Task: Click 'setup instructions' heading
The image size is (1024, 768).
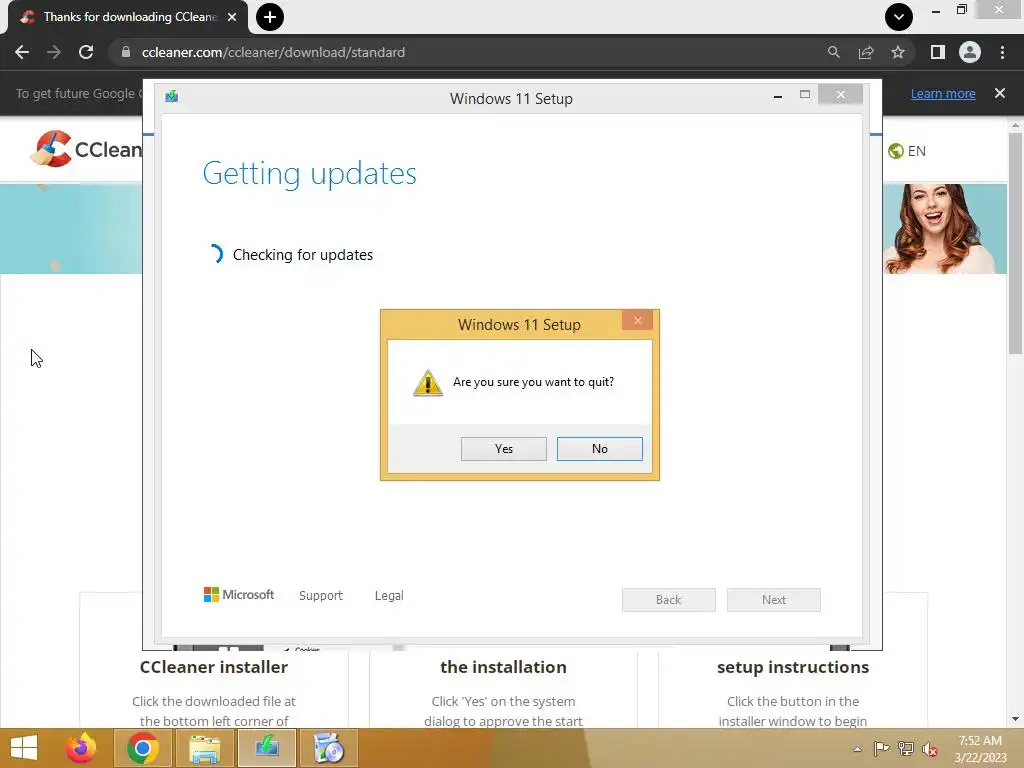Action: 793,667
